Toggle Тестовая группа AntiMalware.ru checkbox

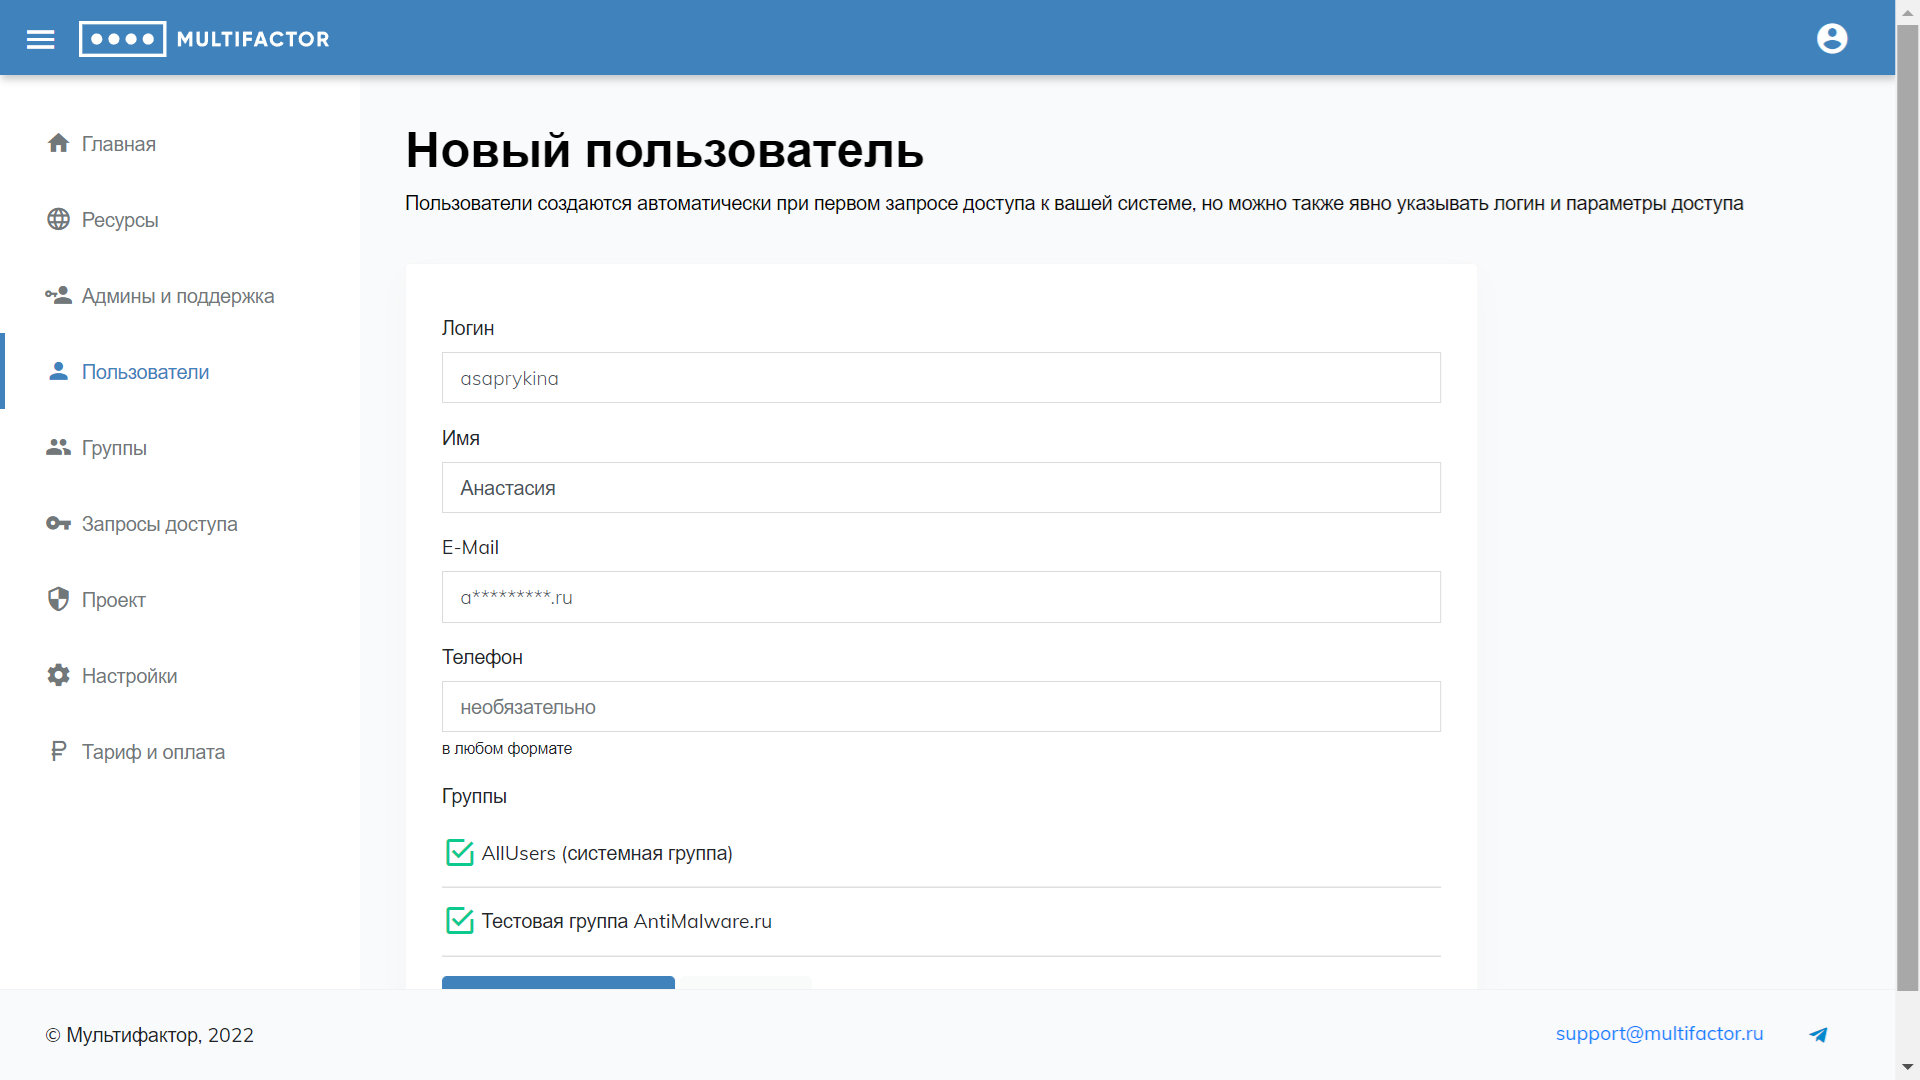(x=459, y=921)
